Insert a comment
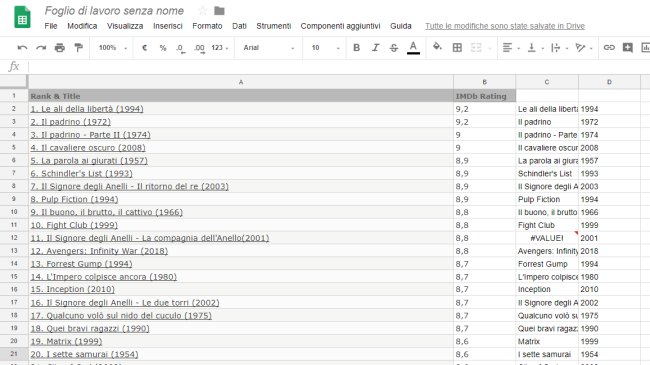 coord(628,48)
